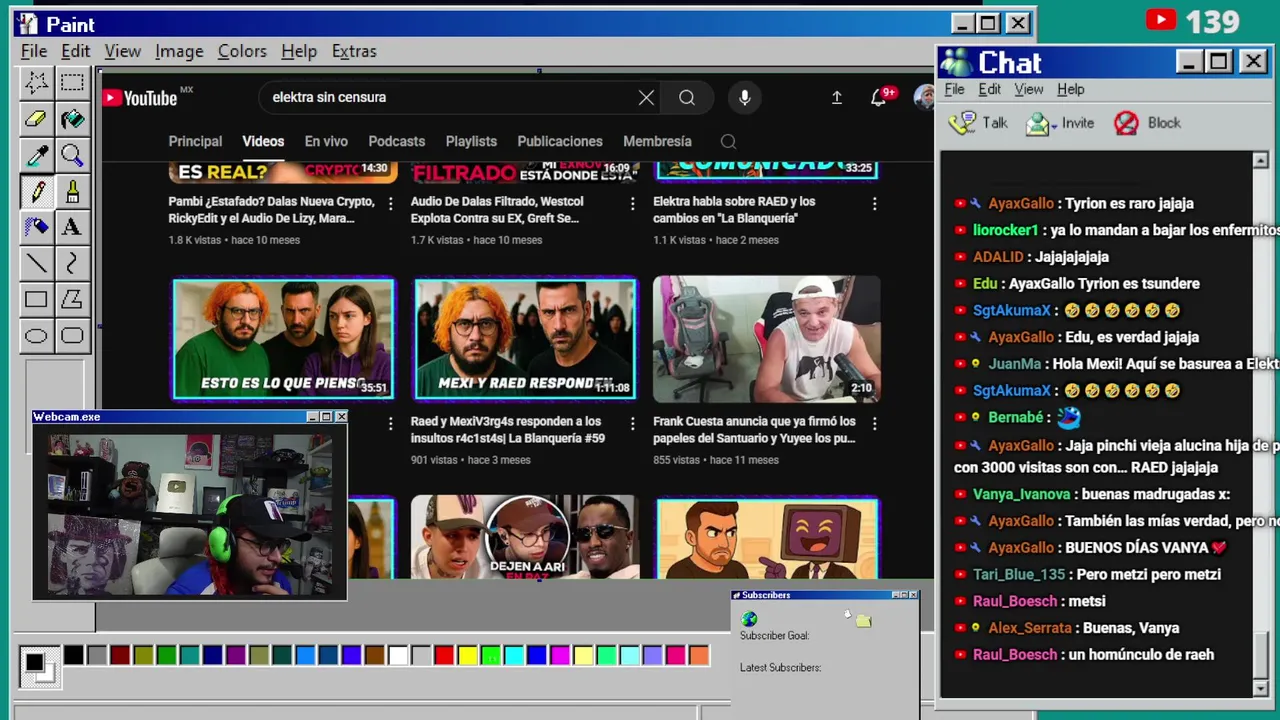
Task: Click Chat scrollbar down arrow
Action: 1260,689
